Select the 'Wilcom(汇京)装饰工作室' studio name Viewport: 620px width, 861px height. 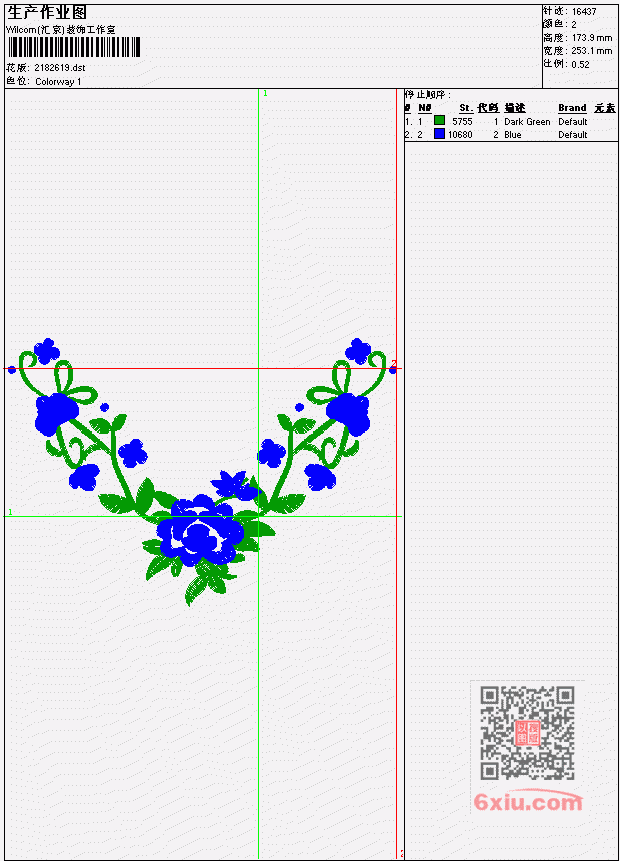[61, 30]
